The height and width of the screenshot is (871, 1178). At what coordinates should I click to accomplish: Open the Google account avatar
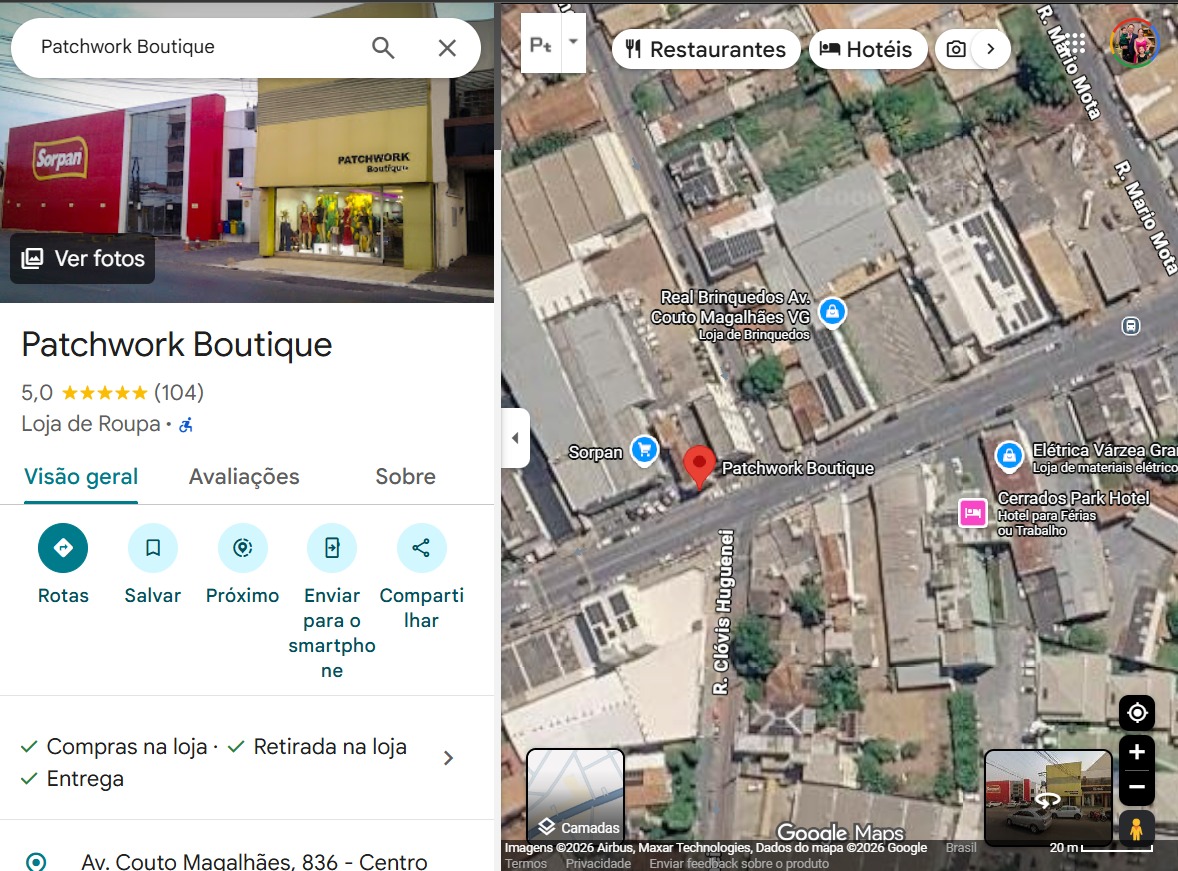1134,42
